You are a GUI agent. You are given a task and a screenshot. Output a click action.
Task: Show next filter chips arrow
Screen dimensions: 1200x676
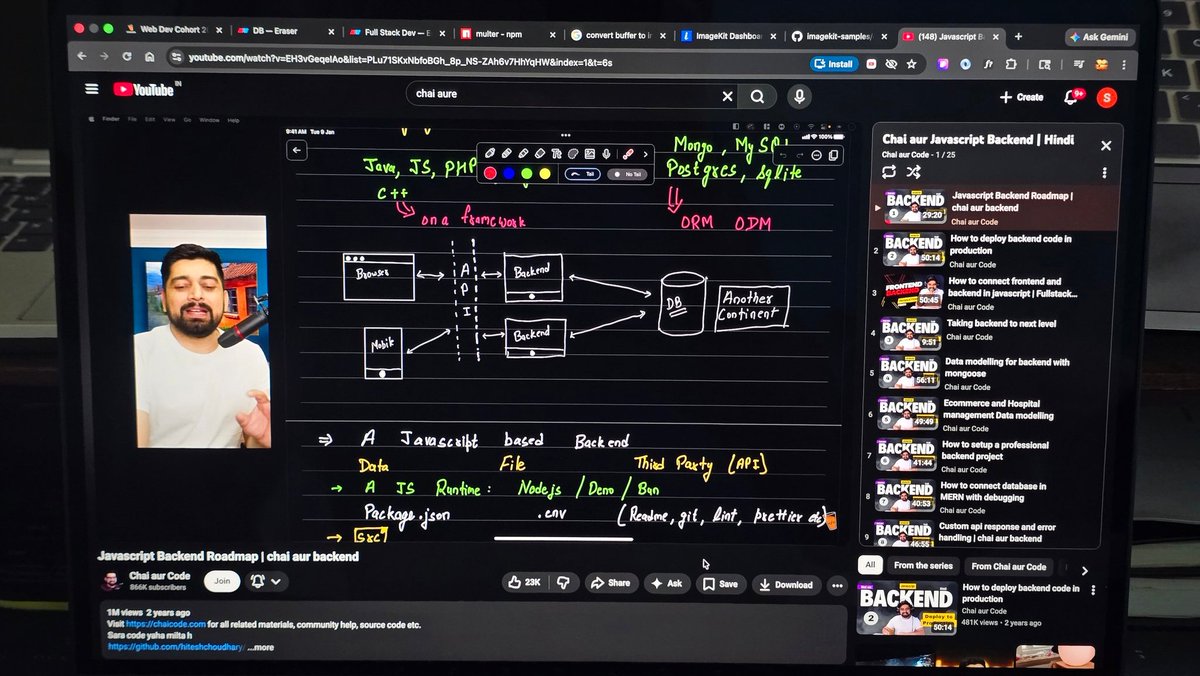point(1085,571)
